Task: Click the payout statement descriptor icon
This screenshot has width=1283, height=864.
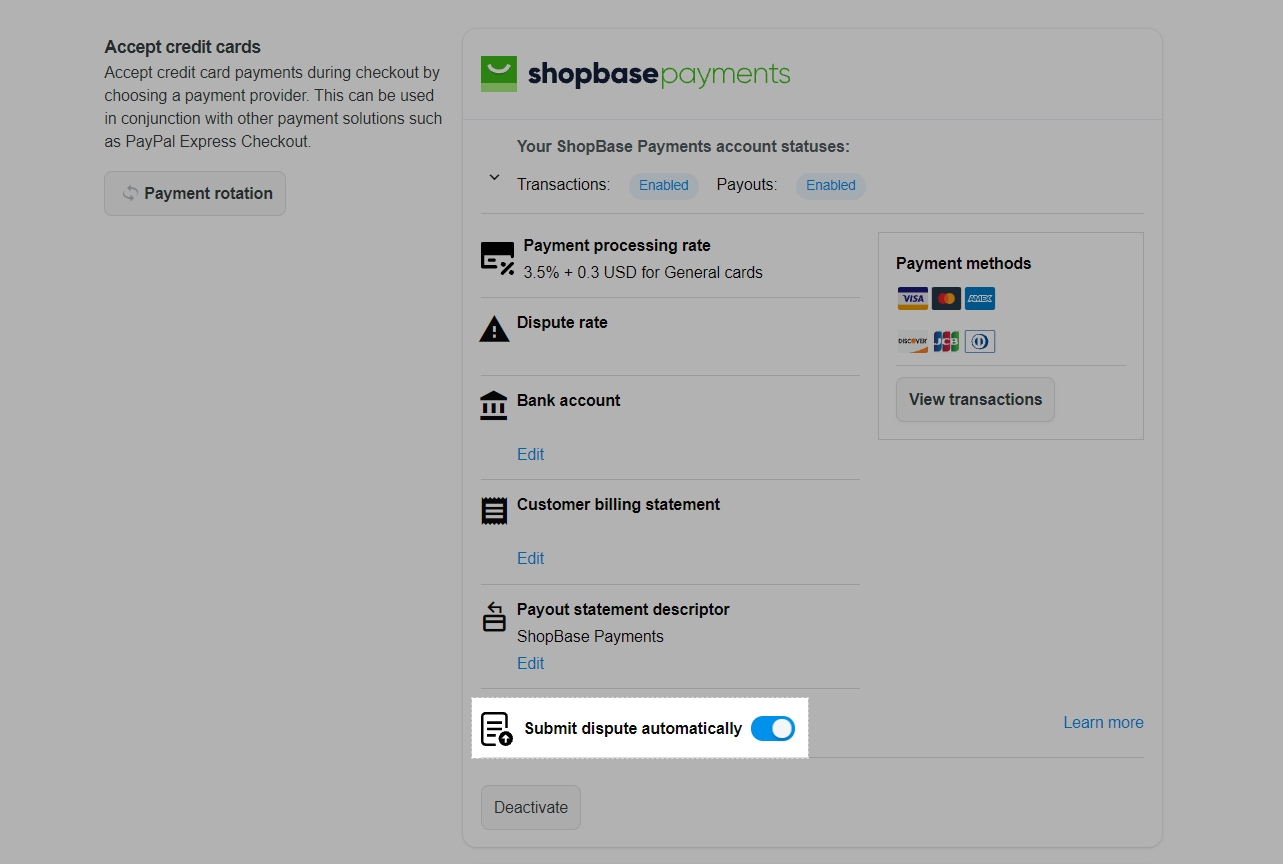Action: [494, 616]
